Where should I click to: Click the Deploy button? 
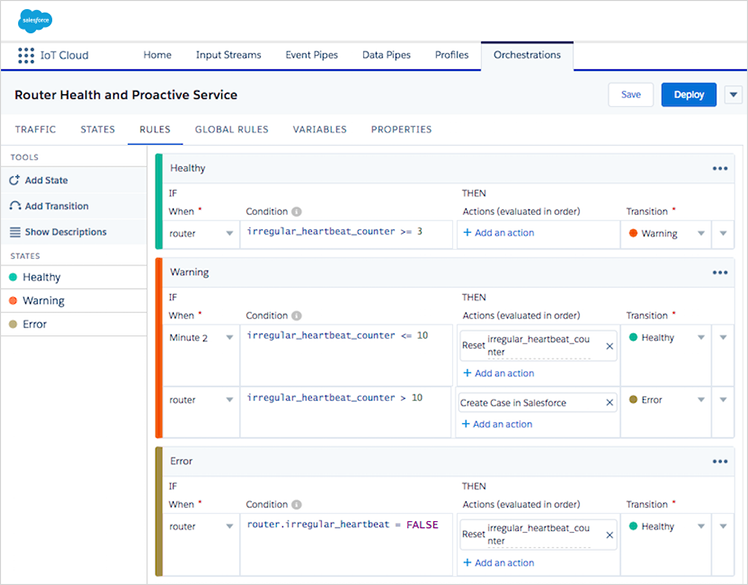[x=689, y=94]
